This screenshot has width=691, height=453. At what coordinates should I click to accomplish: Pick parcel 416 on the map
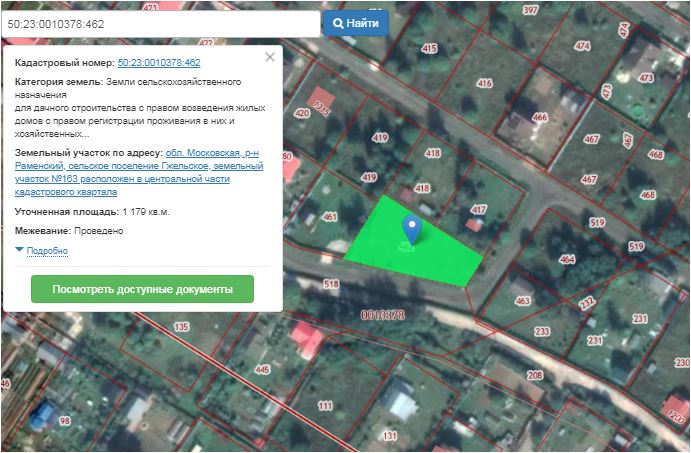(x=484, y=84)
